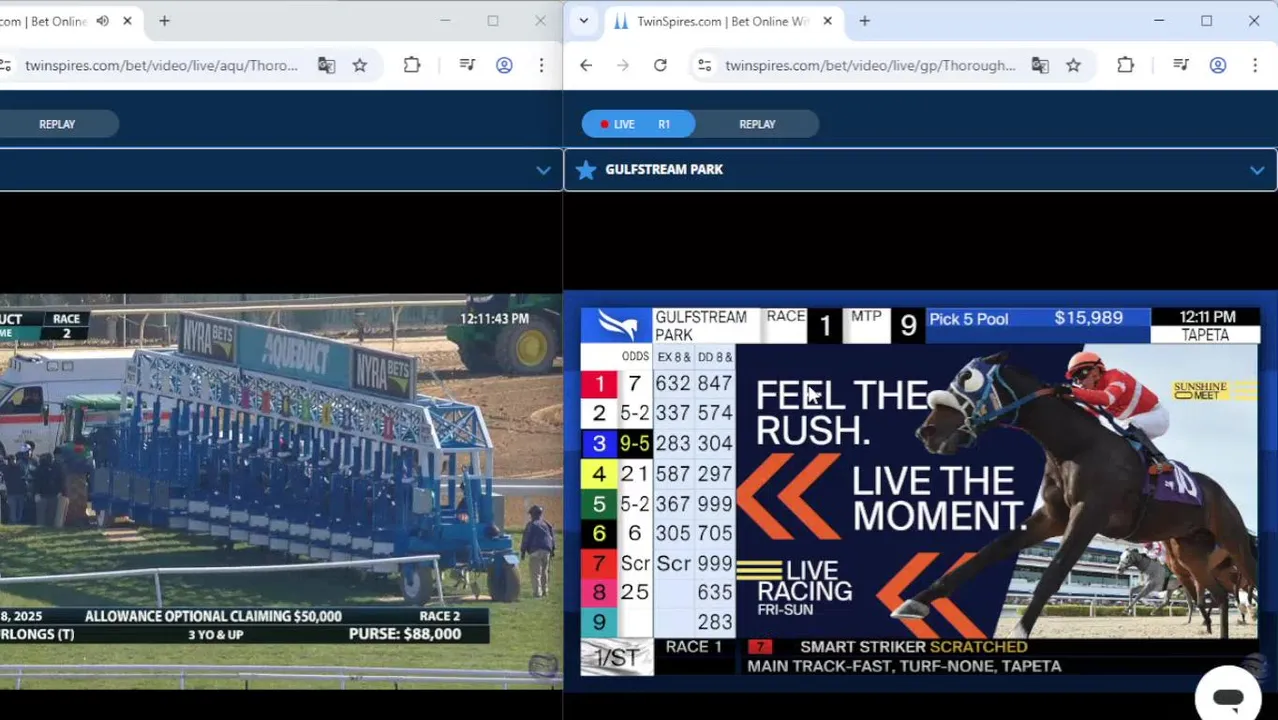The height and width of the screenshot is (720, 1278).
Task: Switch to the LIVE R1 video feed
Action: click(x=638, y=124)
